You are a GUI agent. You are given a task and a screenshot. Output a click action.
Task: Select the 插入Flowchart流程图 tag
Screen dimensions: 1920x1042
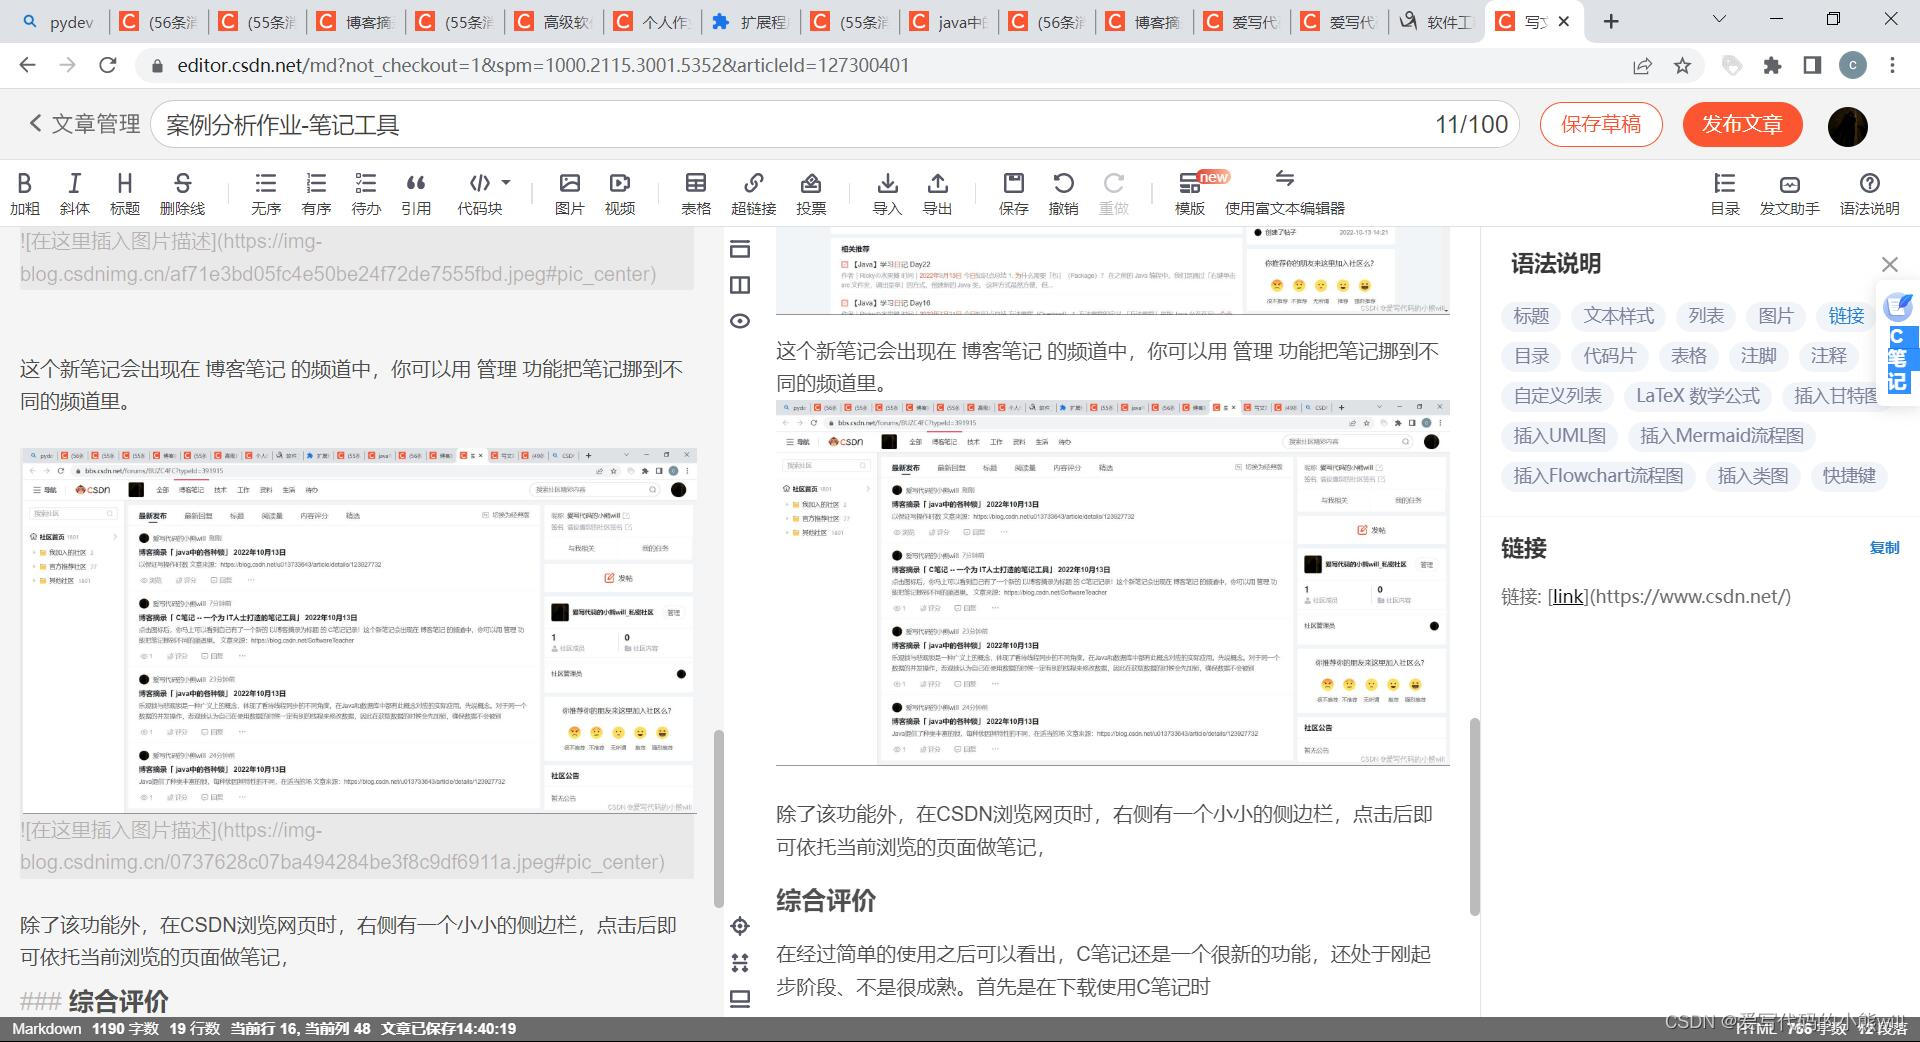point(1598,476)
